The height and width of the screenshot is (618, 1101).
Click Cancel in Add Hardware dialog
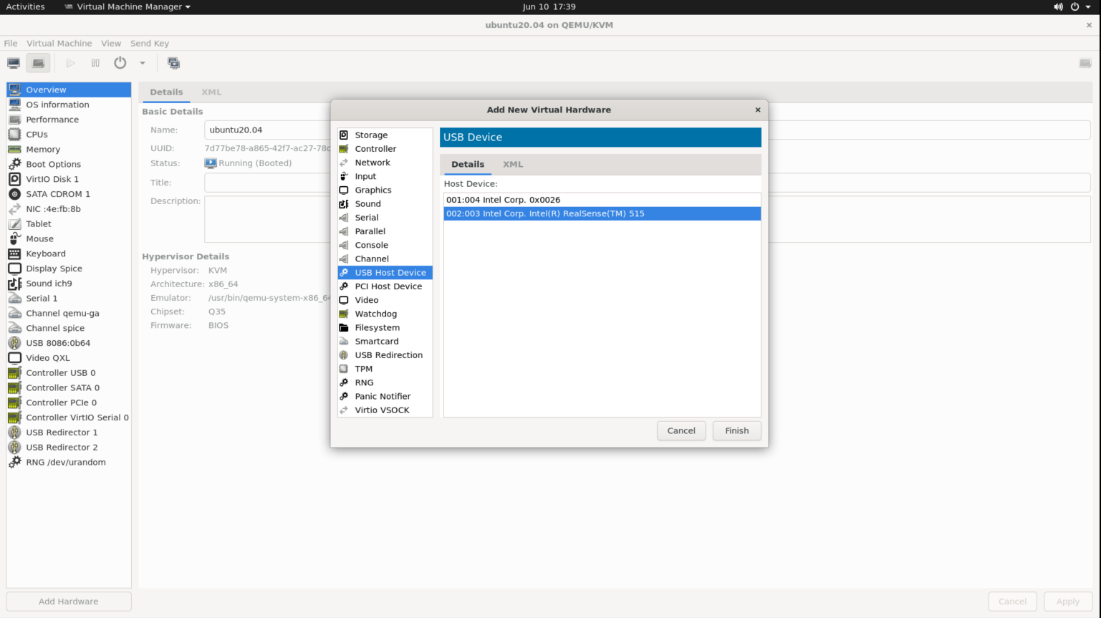681,430
